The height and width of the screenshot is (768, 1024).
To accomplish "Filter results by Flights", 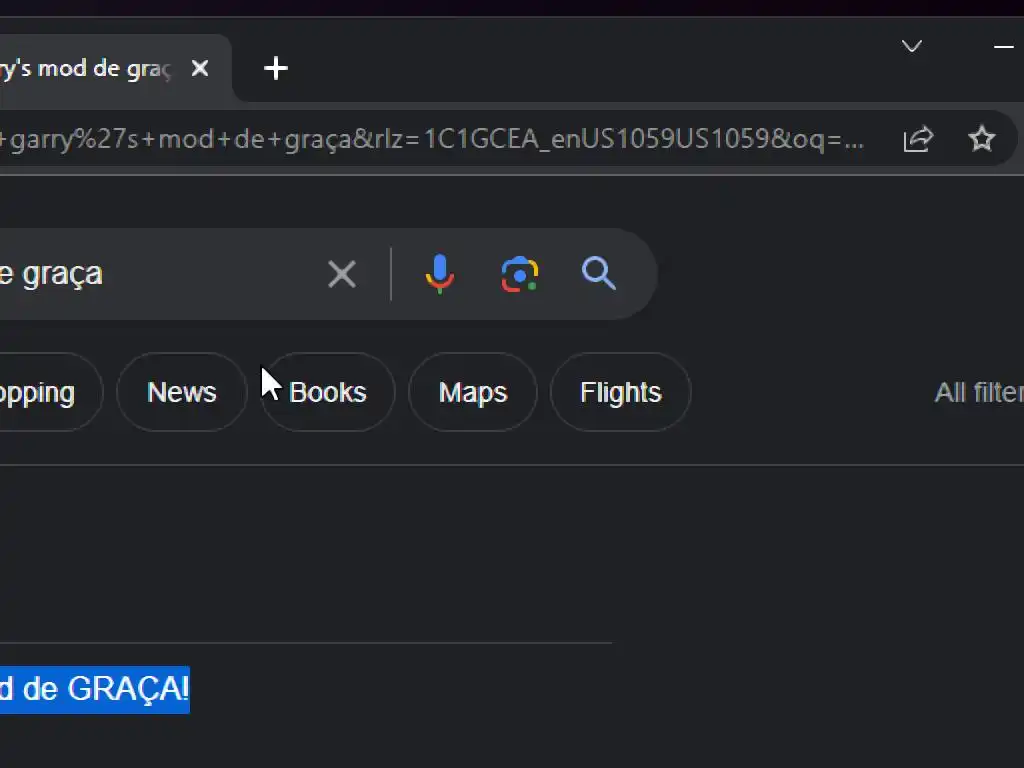I will [620, 392].
